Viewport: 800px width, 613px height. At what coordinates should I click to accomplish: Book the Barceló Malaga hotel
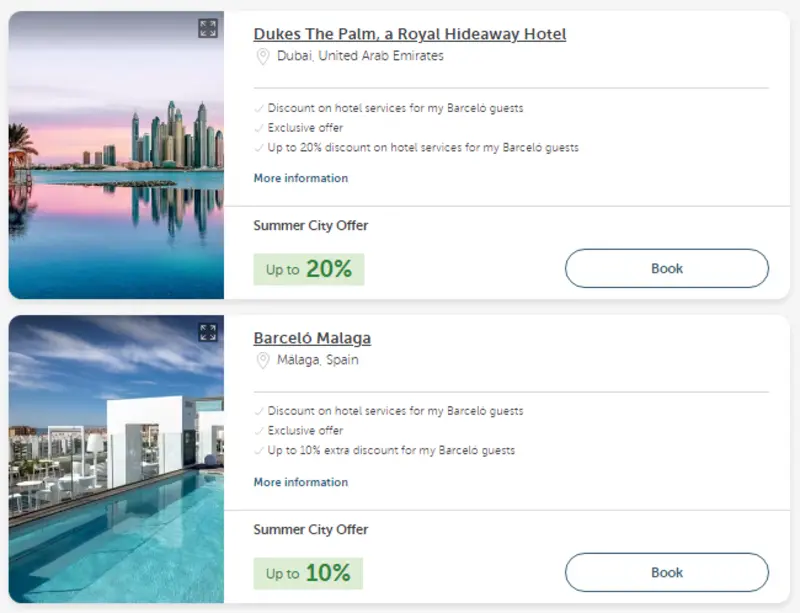point(666,572)
